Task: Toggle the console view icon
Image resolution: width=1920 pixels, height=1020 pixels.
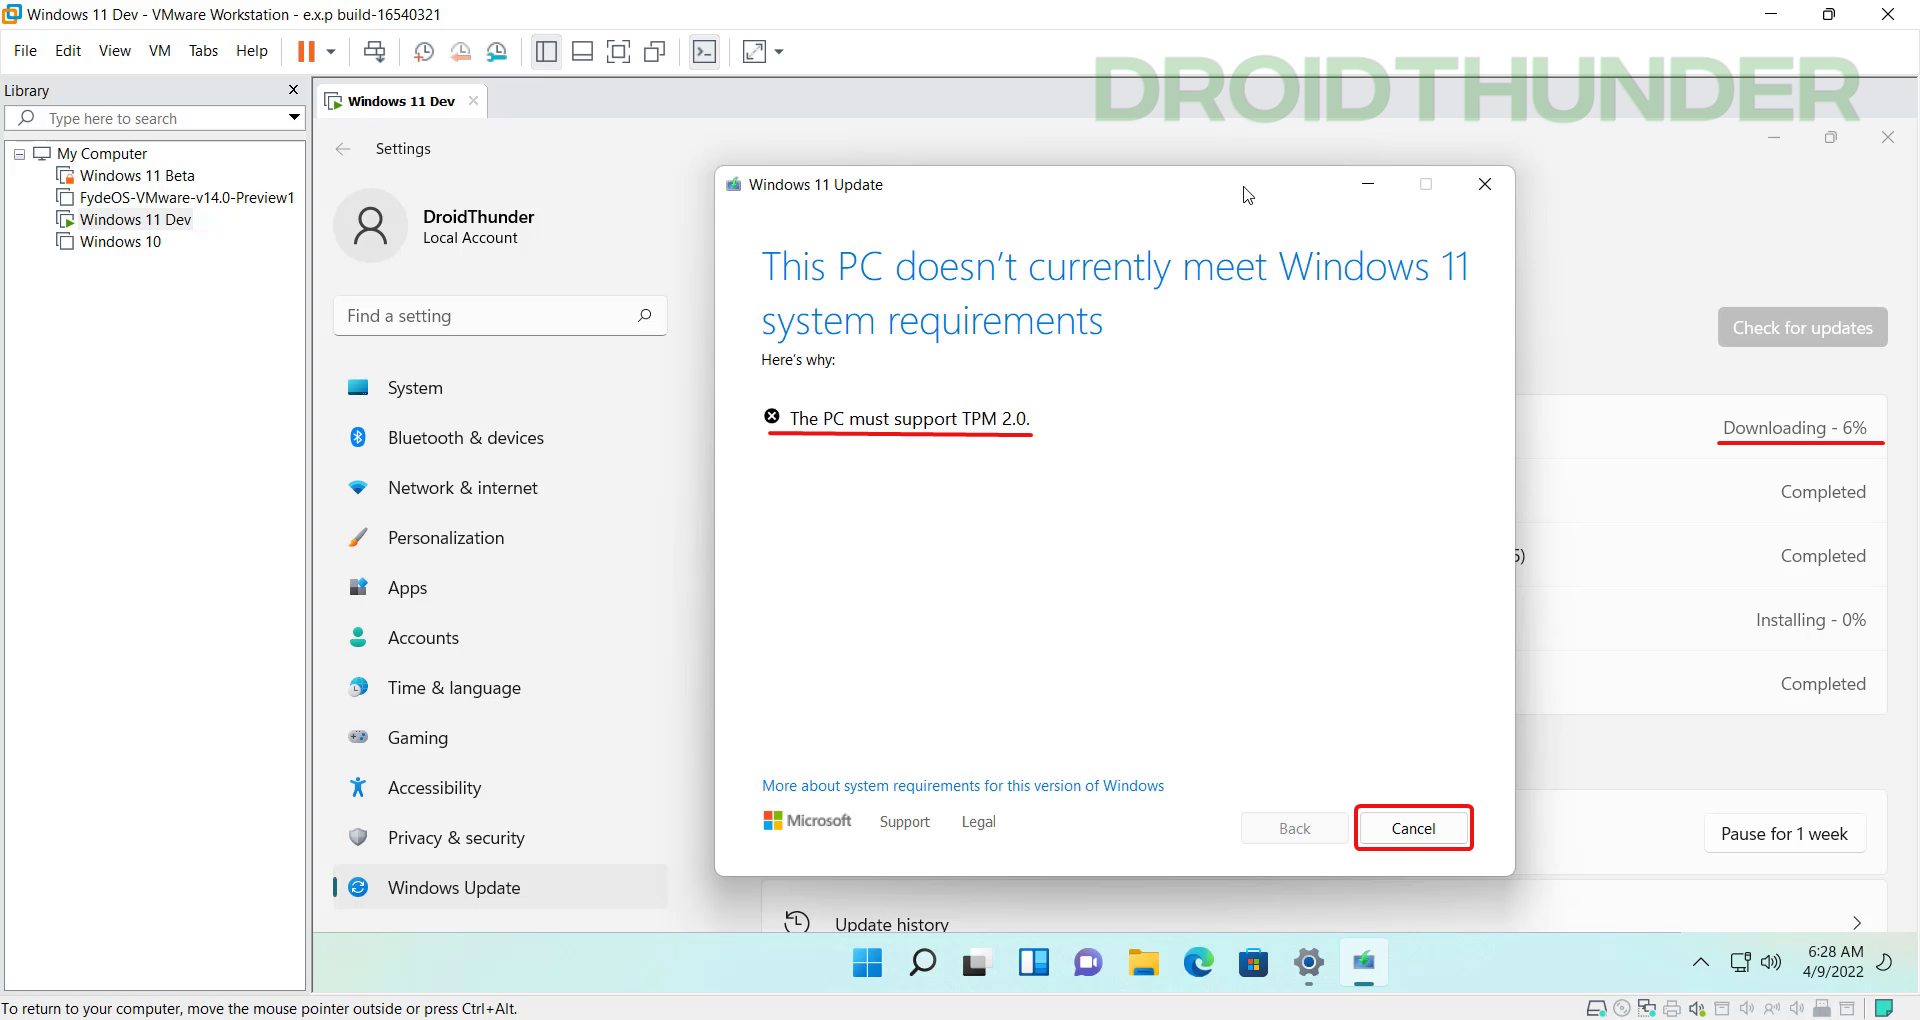Action: click(705, 51)
